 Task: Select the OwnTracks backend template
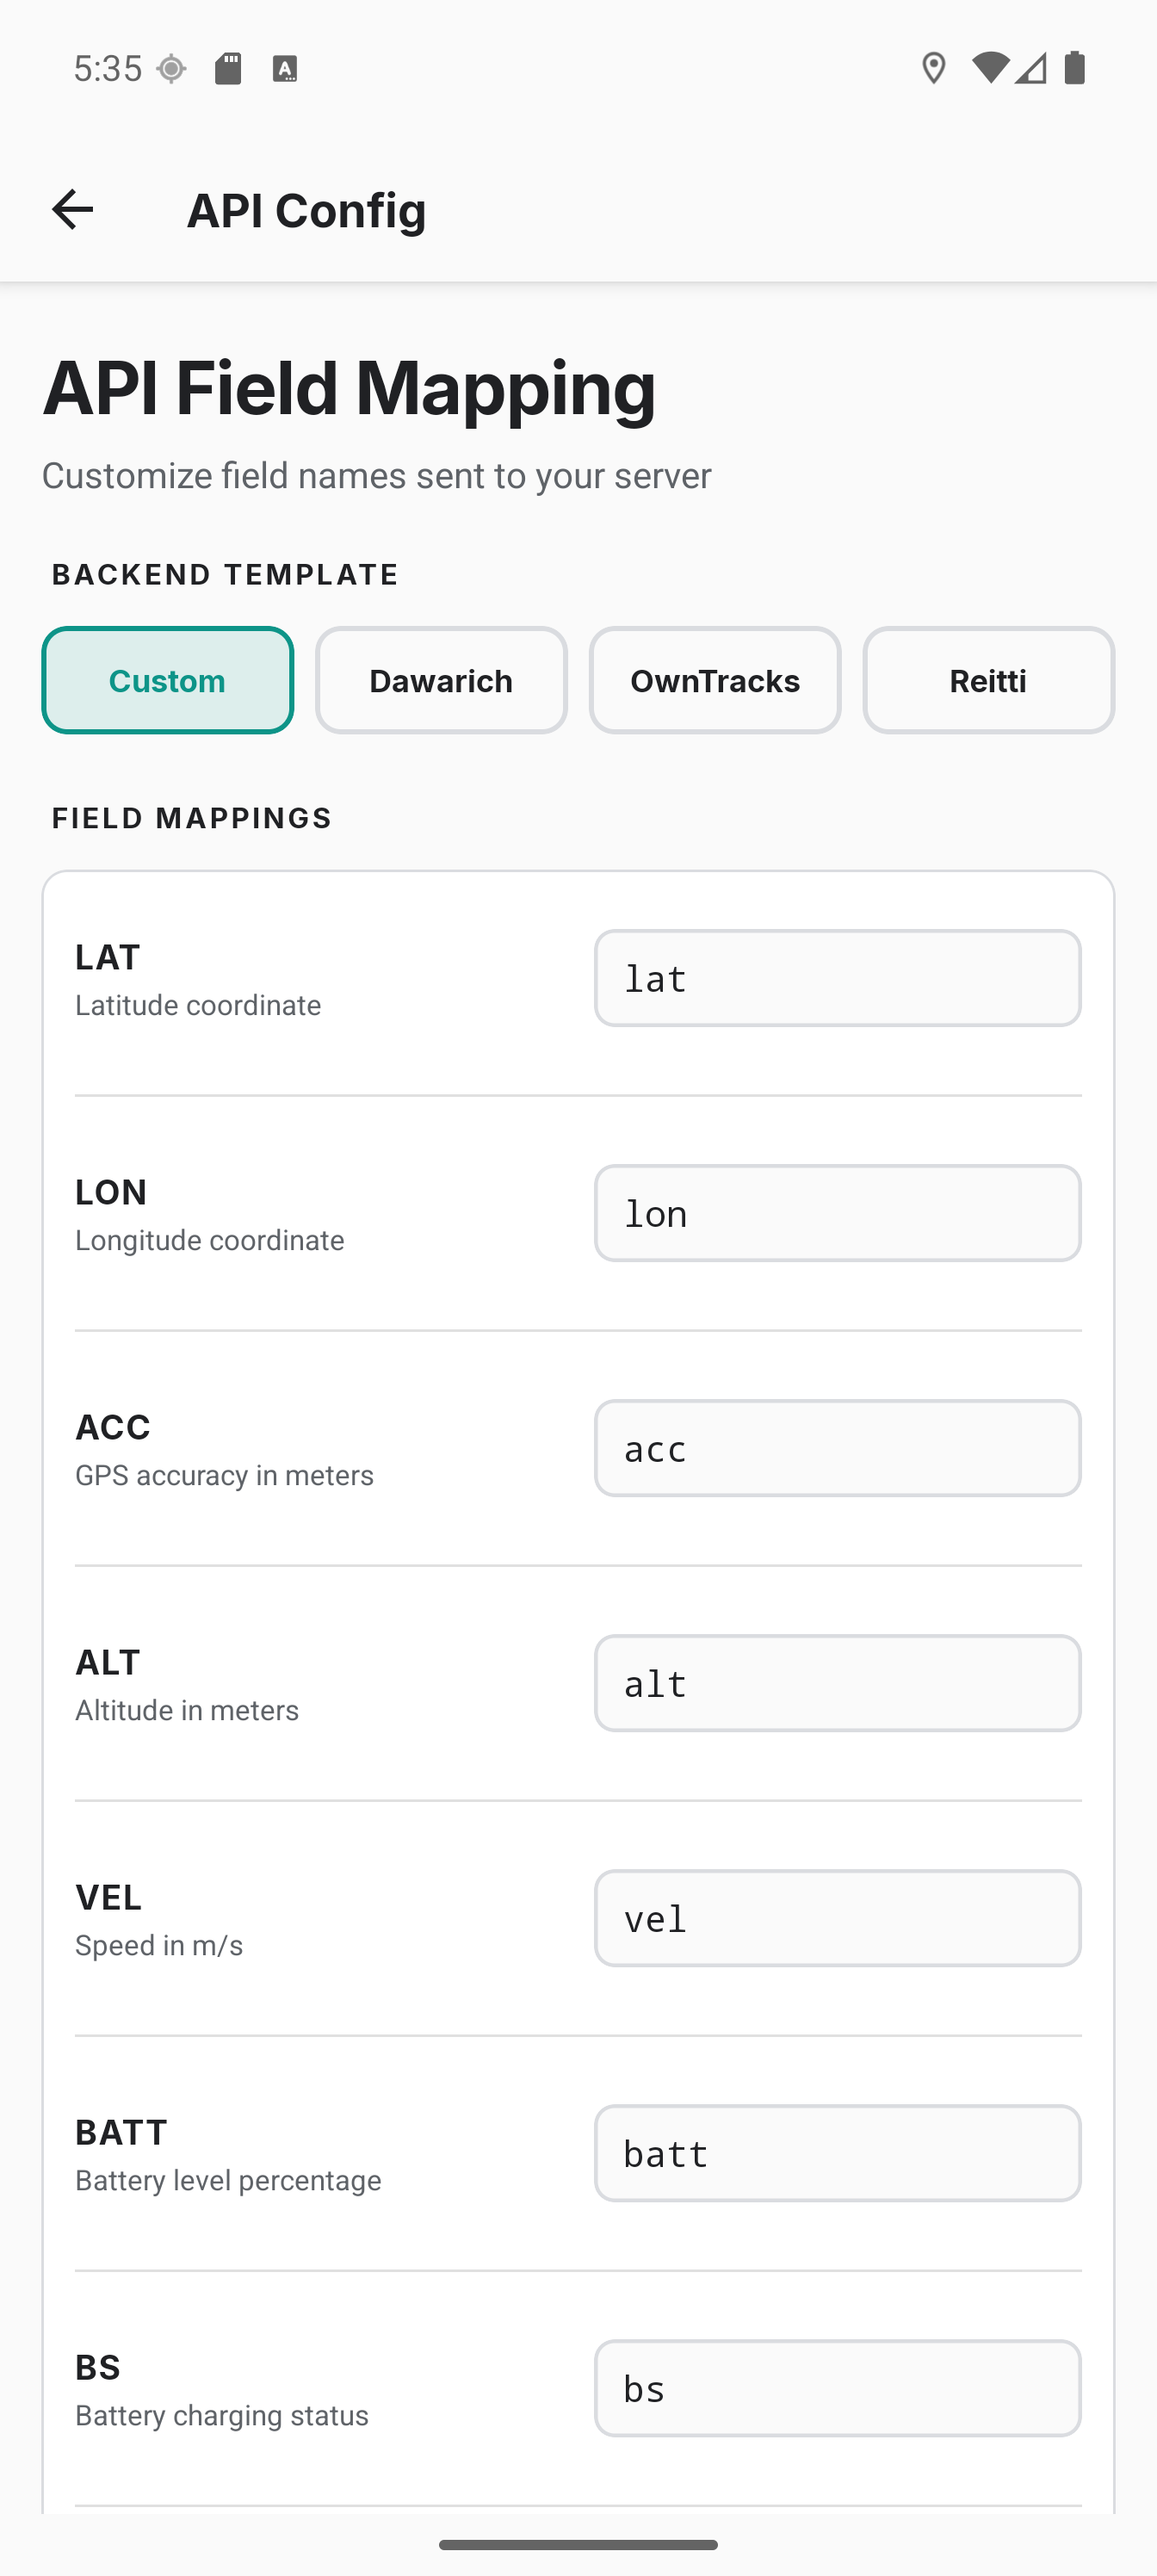click(x=714, y=680)
